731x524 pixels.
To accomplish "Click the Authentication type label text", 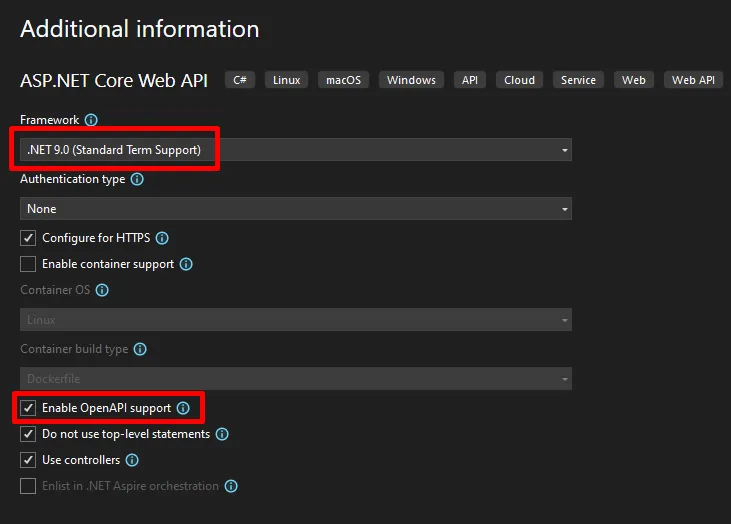I will 72,179.
